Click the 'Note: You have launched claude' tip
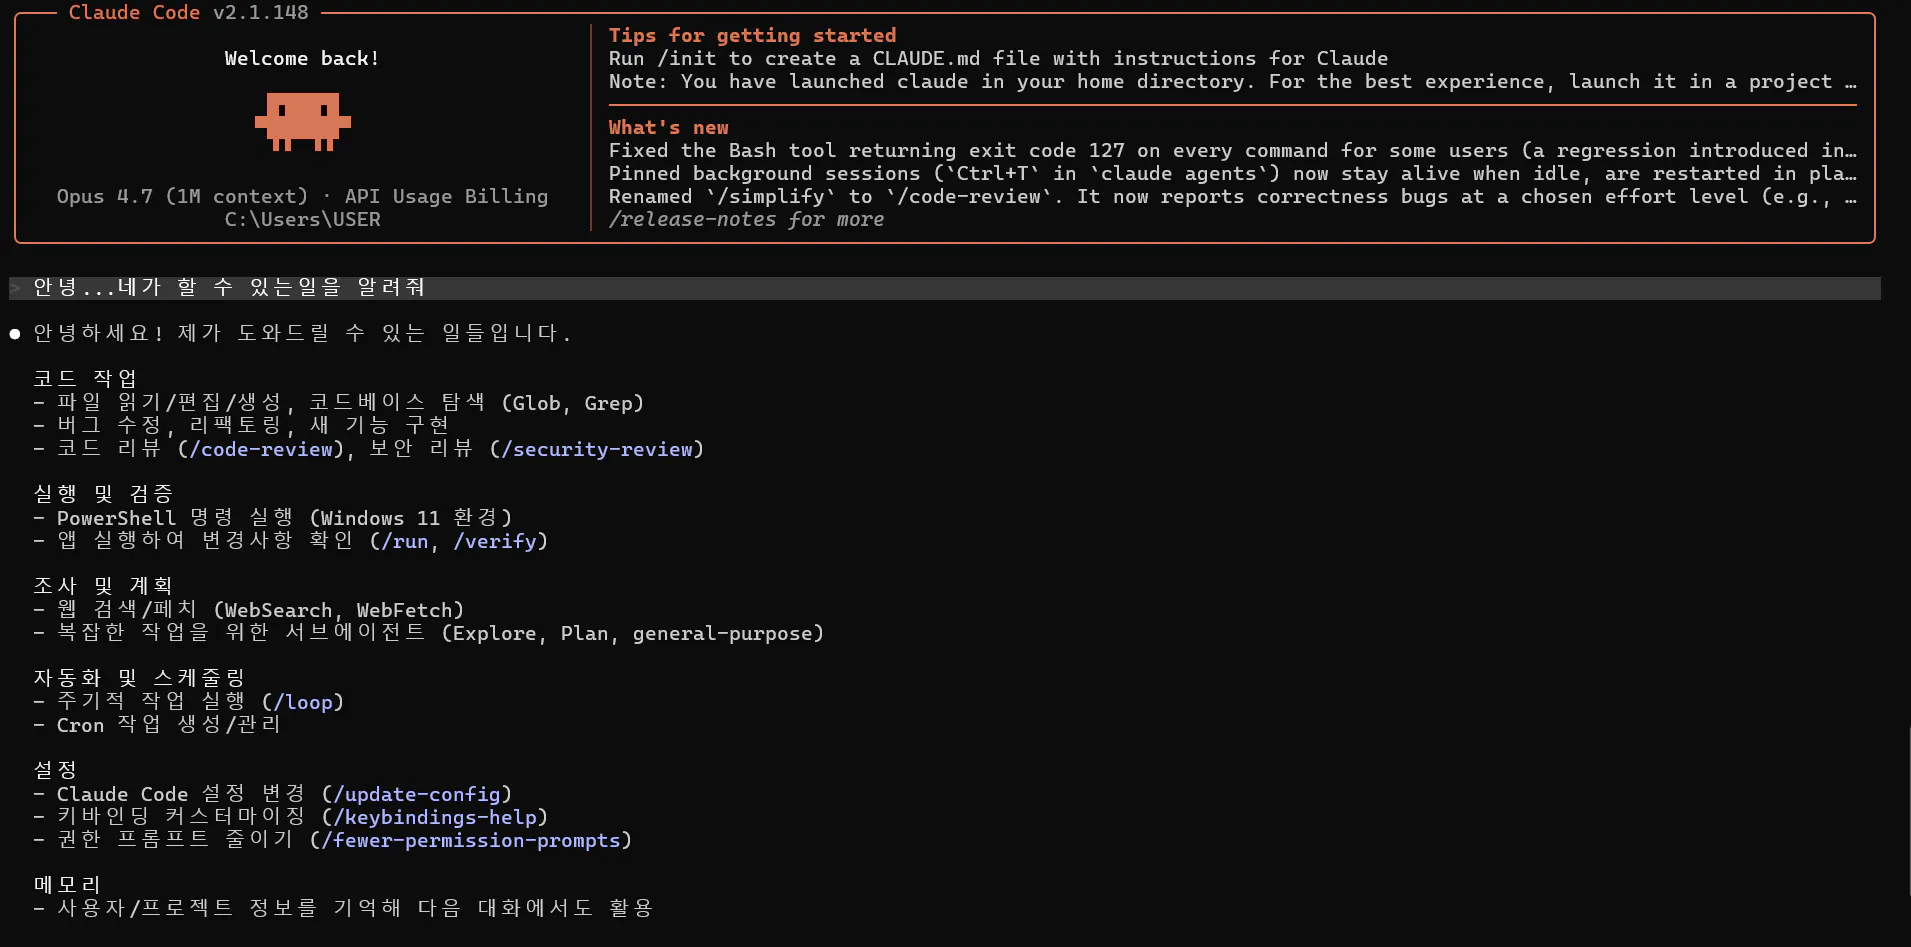Screen dimensions: 1911x947 click(1232, 81)
